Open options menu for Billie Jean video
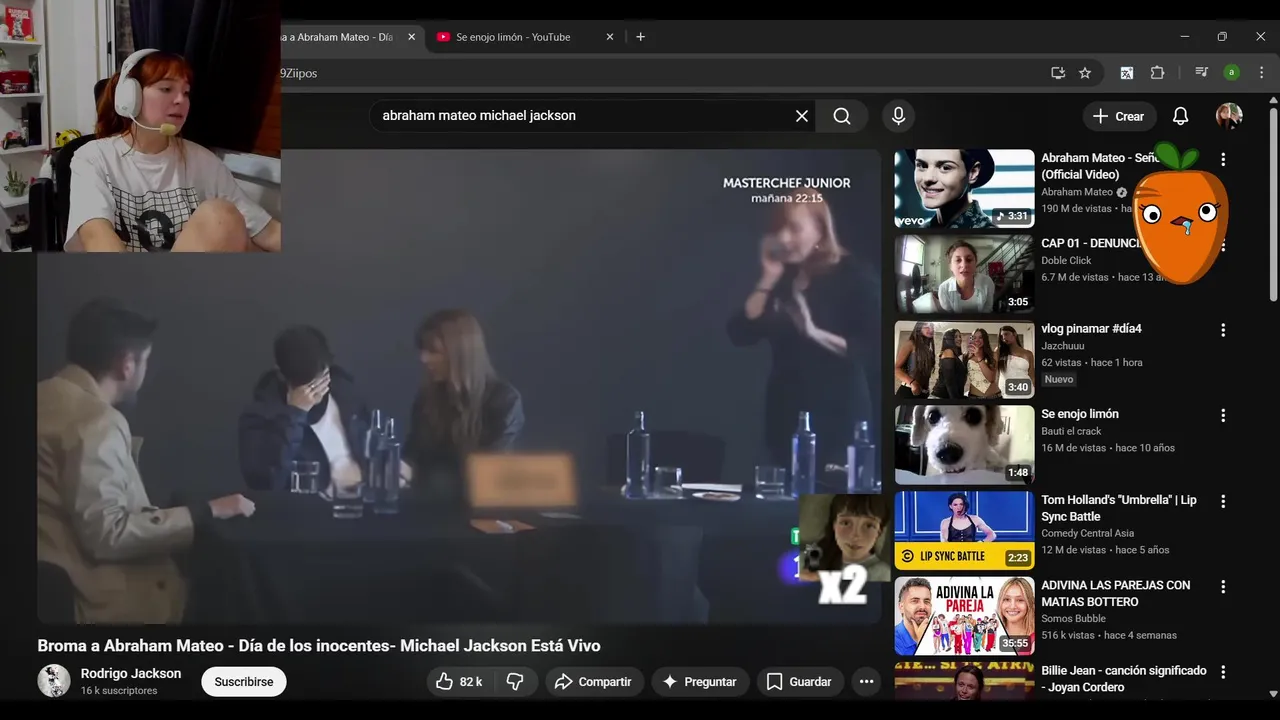 (x=1222, y=672)
